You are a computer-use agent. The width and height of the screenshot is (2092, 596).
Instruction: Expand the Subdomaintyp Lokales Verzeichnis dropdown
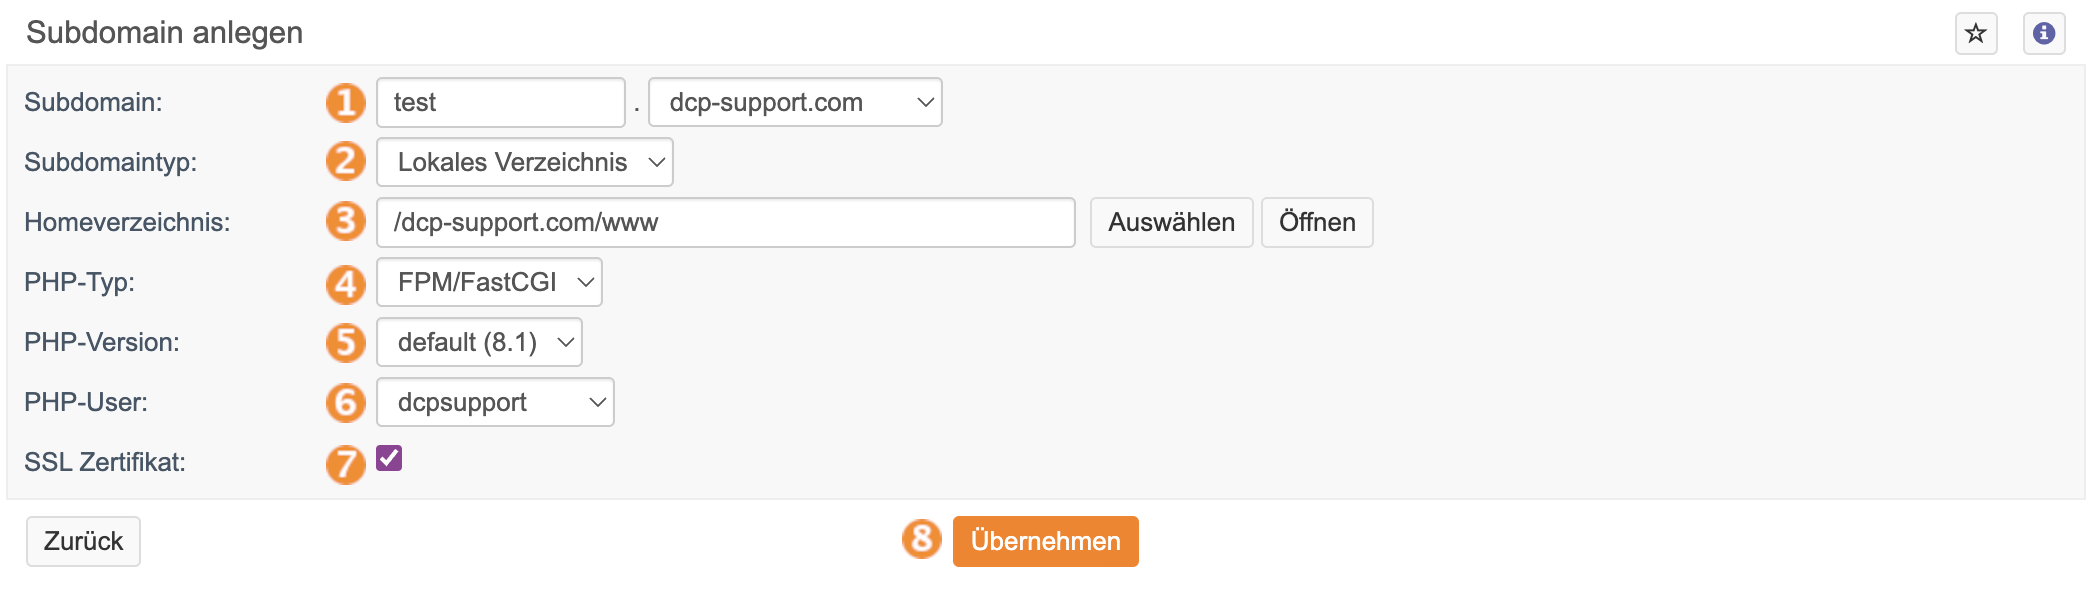click(x=525, y=162)
